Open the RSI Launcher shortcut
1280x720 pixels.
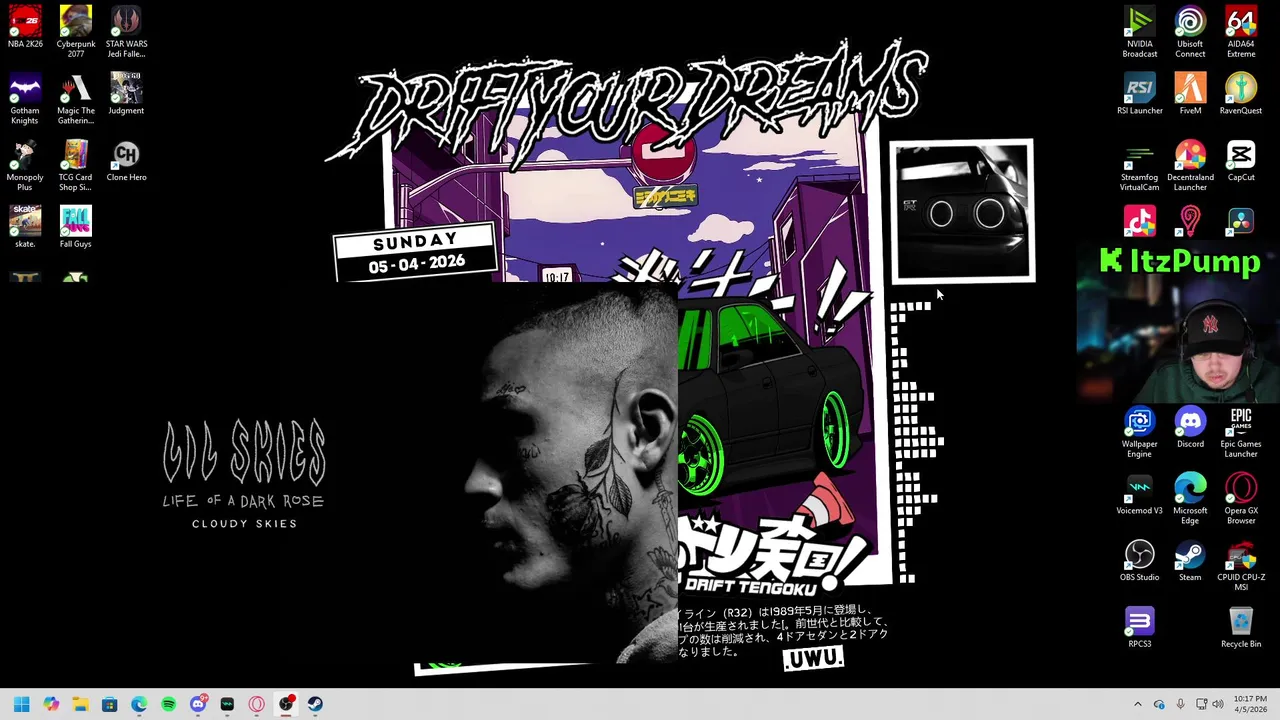(x=1139, y=93)
